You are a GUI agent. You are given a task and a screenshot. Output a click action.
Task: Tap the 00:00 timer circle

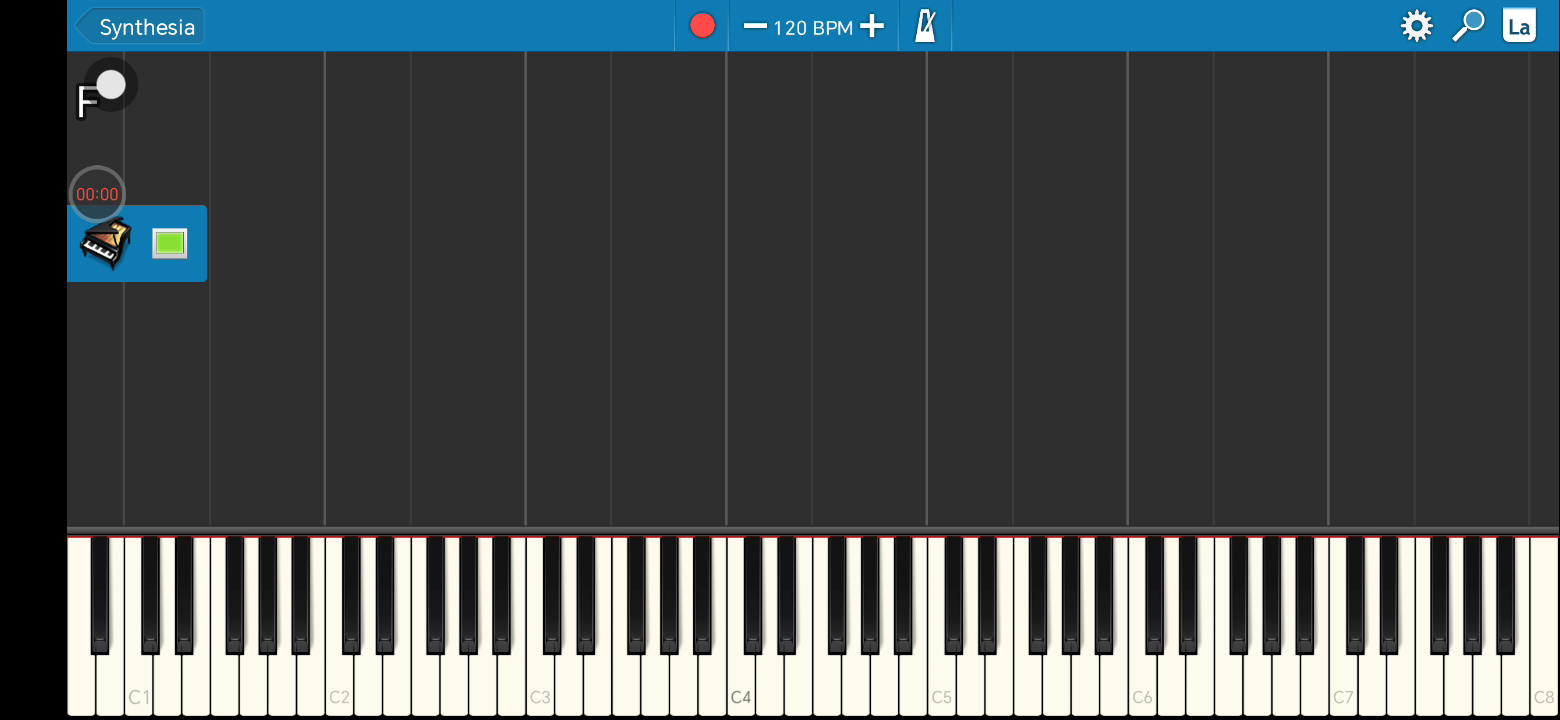click(x=97, y=194)
